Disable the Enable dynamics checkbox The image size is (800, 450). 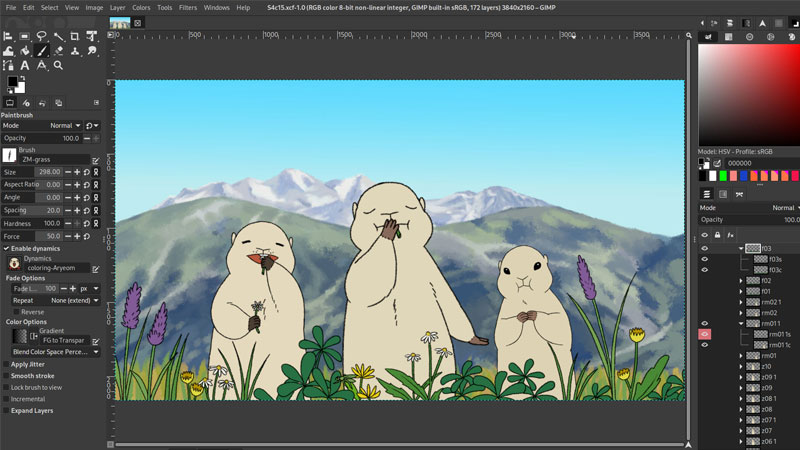pos(6,248)
